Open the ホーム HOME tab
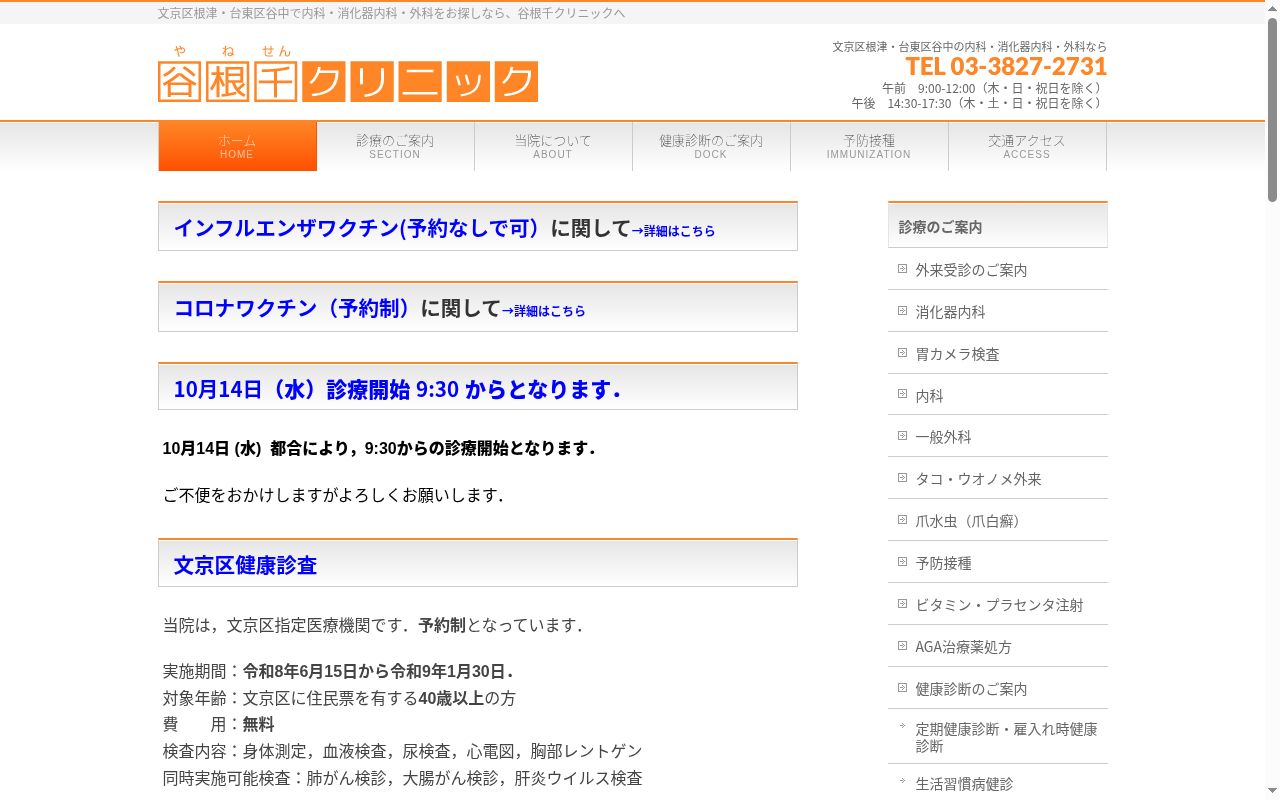1280x800 pixels. point(237,146)
